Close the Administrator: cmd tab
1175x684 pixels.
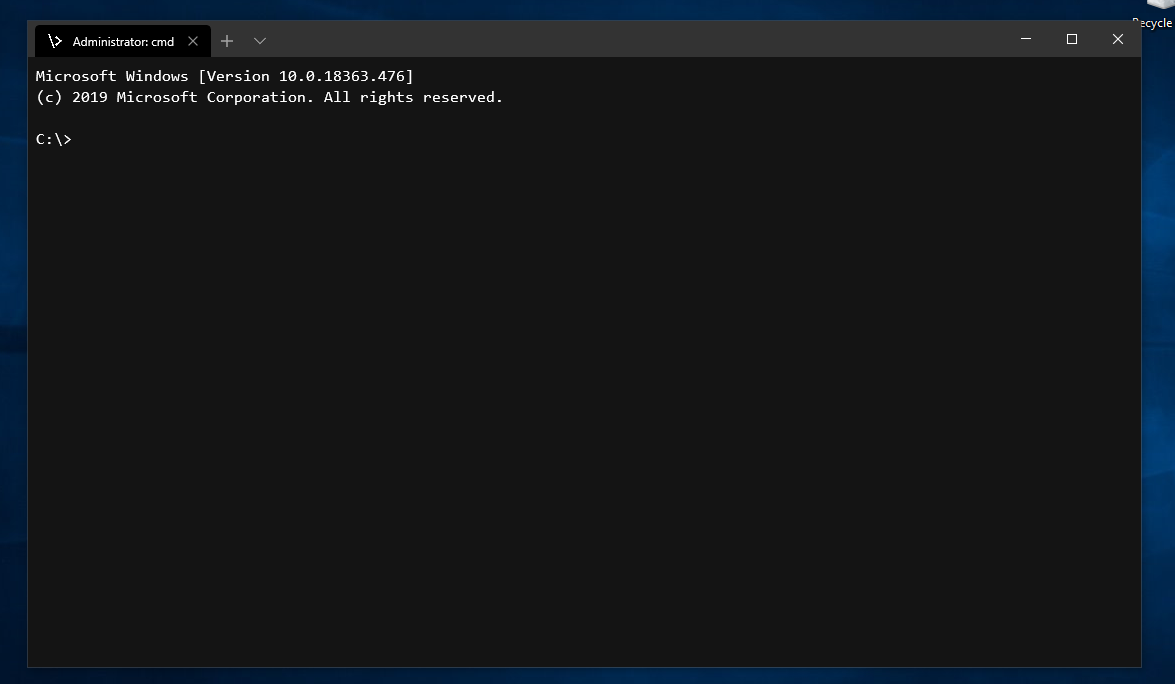(193, 41)
